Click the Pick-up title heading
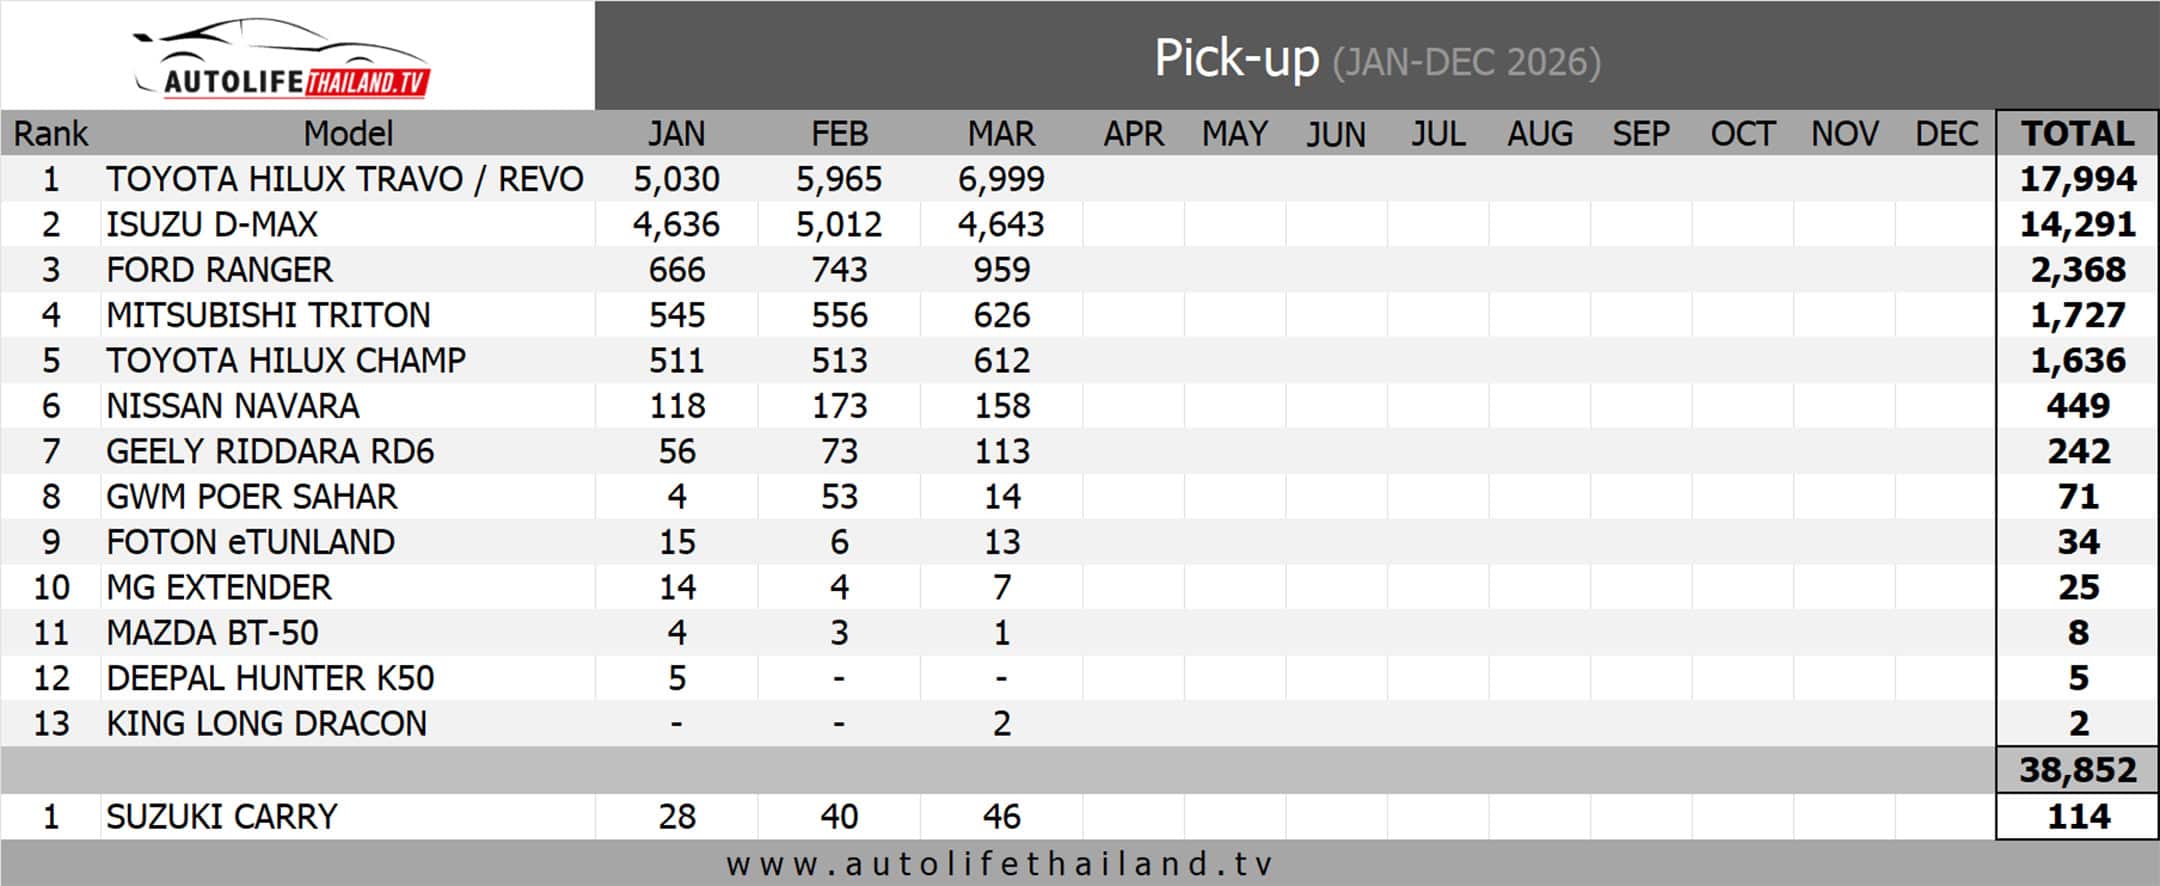 tap(1236, 58)
